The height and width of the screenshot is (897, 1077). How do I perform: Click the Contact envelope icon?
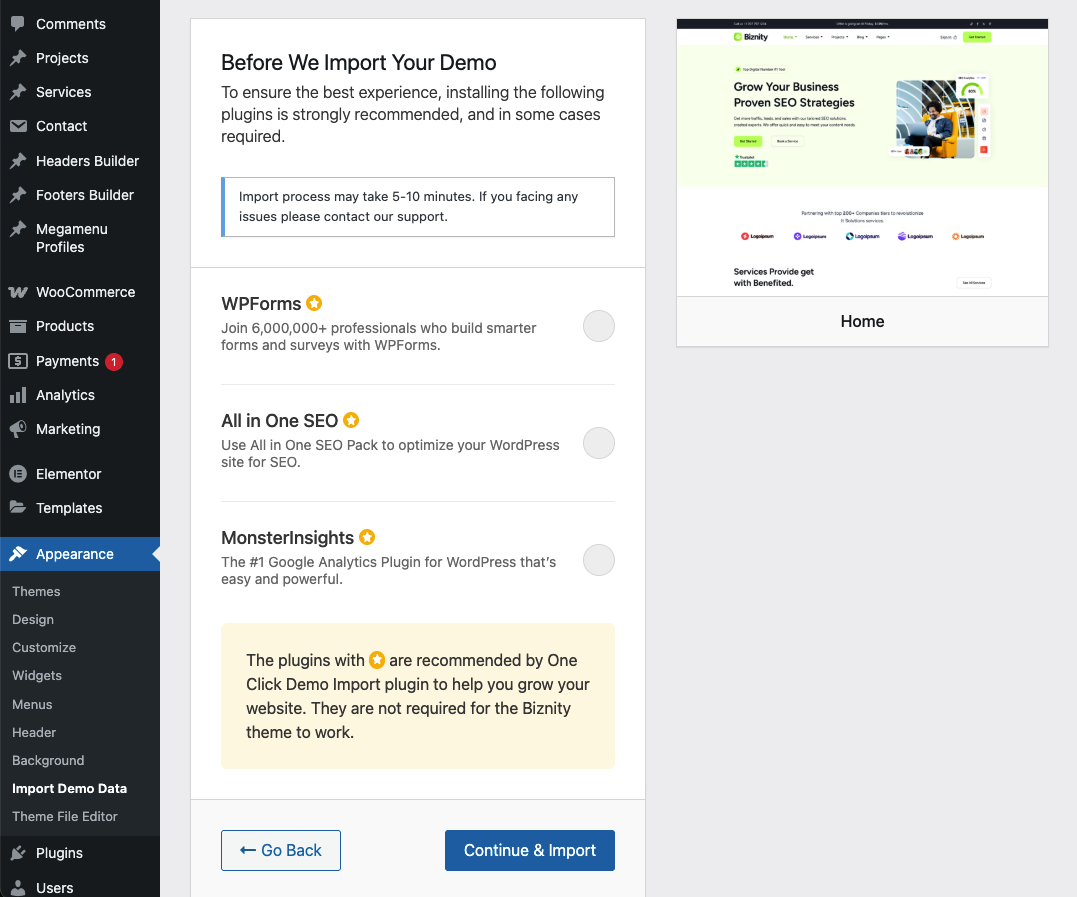tap(18, 126)
